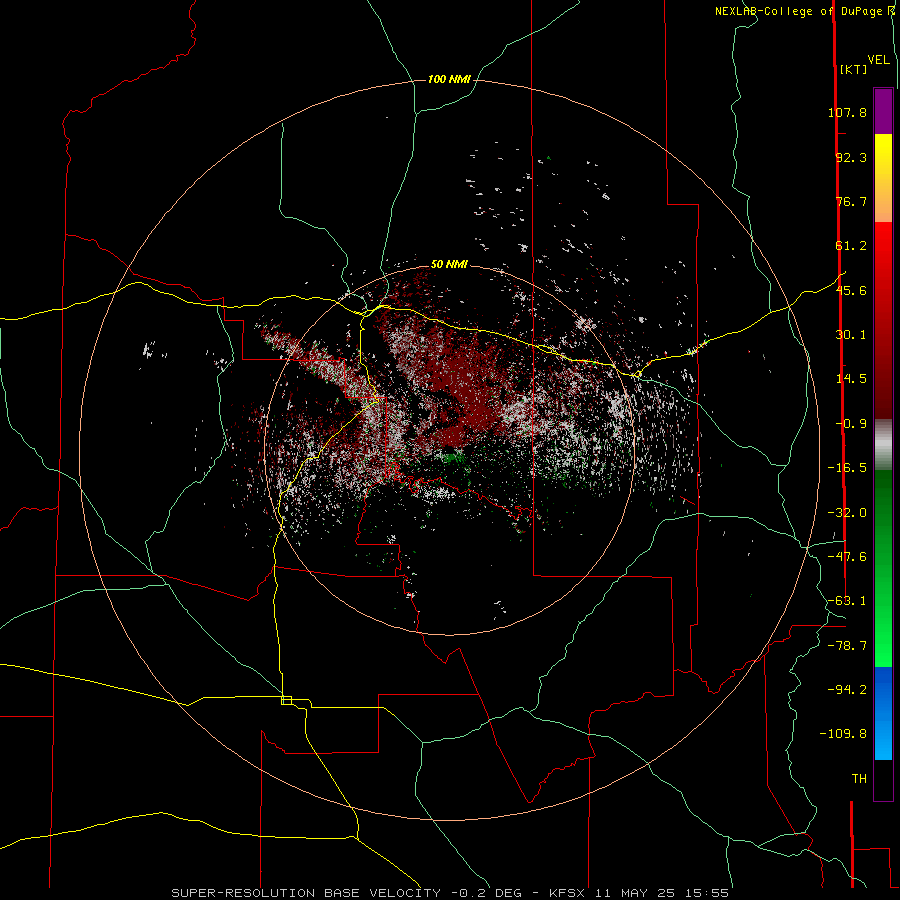
Task: Click the 14.5 velocity scale value
Action: click(x=851, y=379)
